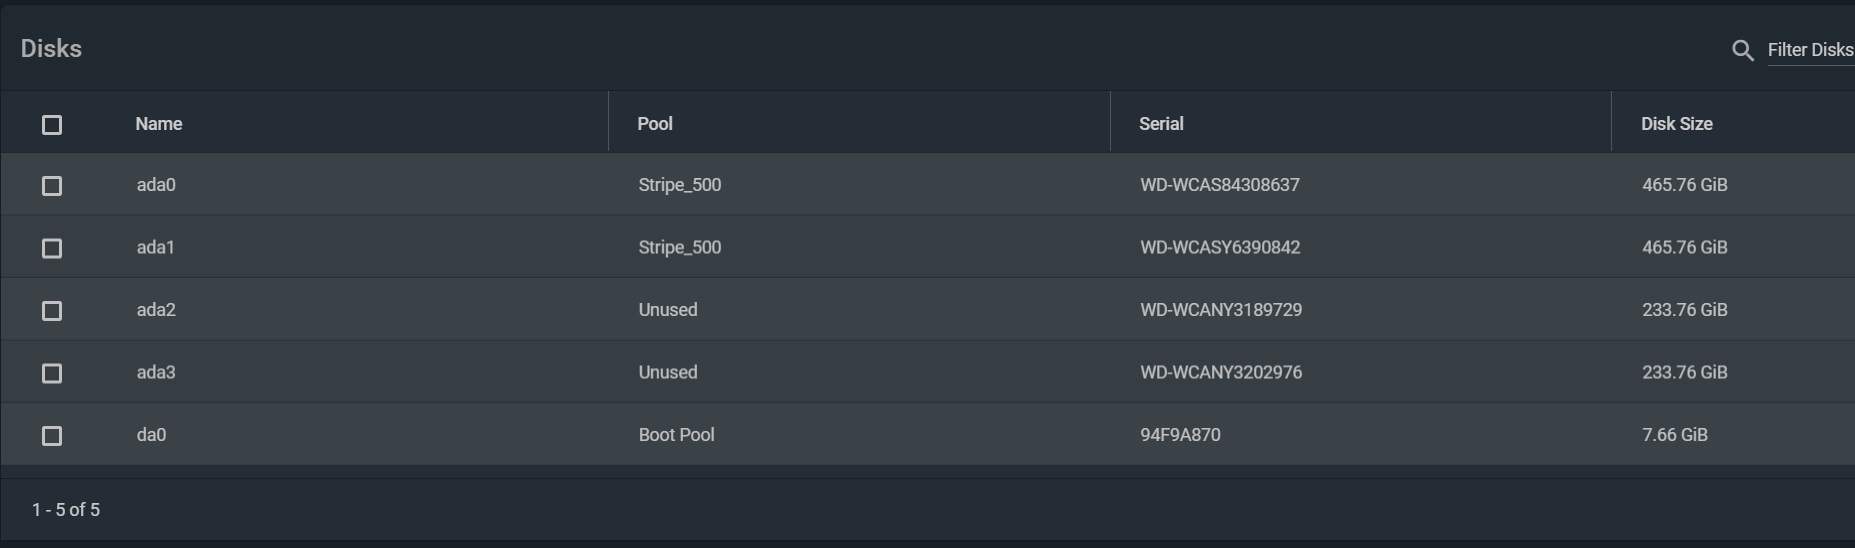Tick the da0 boot disk checkbox
This screenshot has width=1855, height=548.
pyautogui.click(x=52, y=436)
